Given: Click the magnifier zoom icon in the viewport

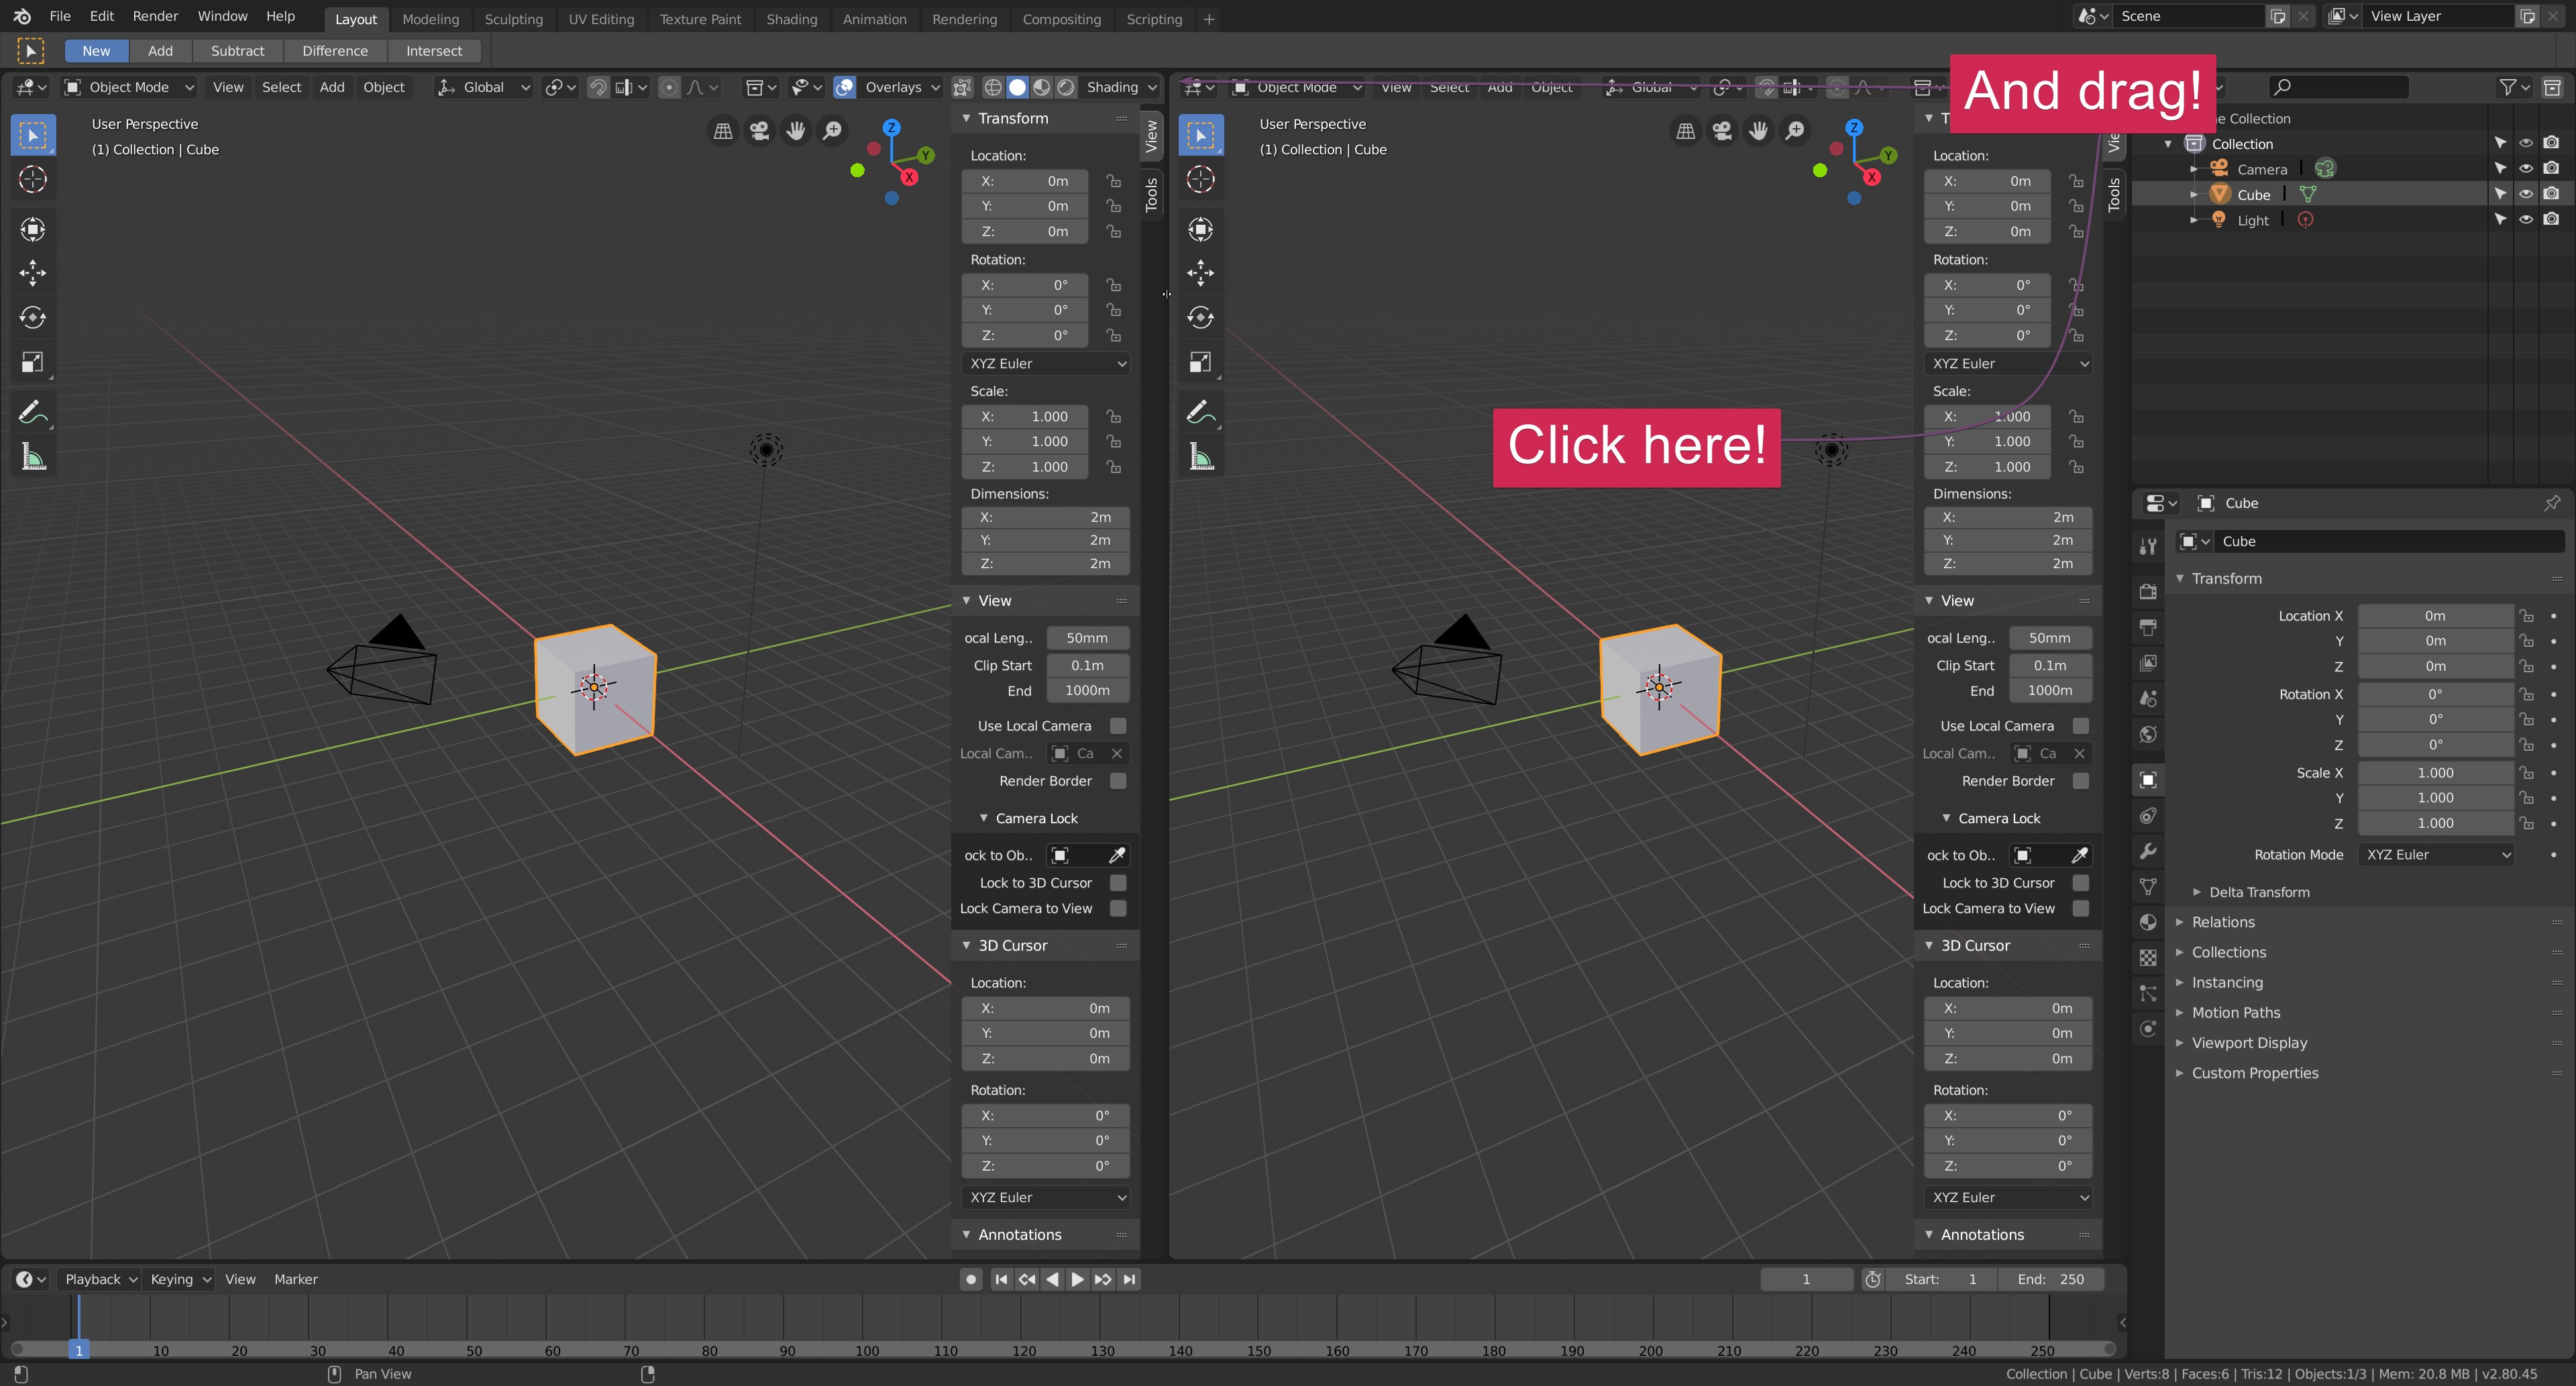Looking at the screenshot, I should 833,130.
